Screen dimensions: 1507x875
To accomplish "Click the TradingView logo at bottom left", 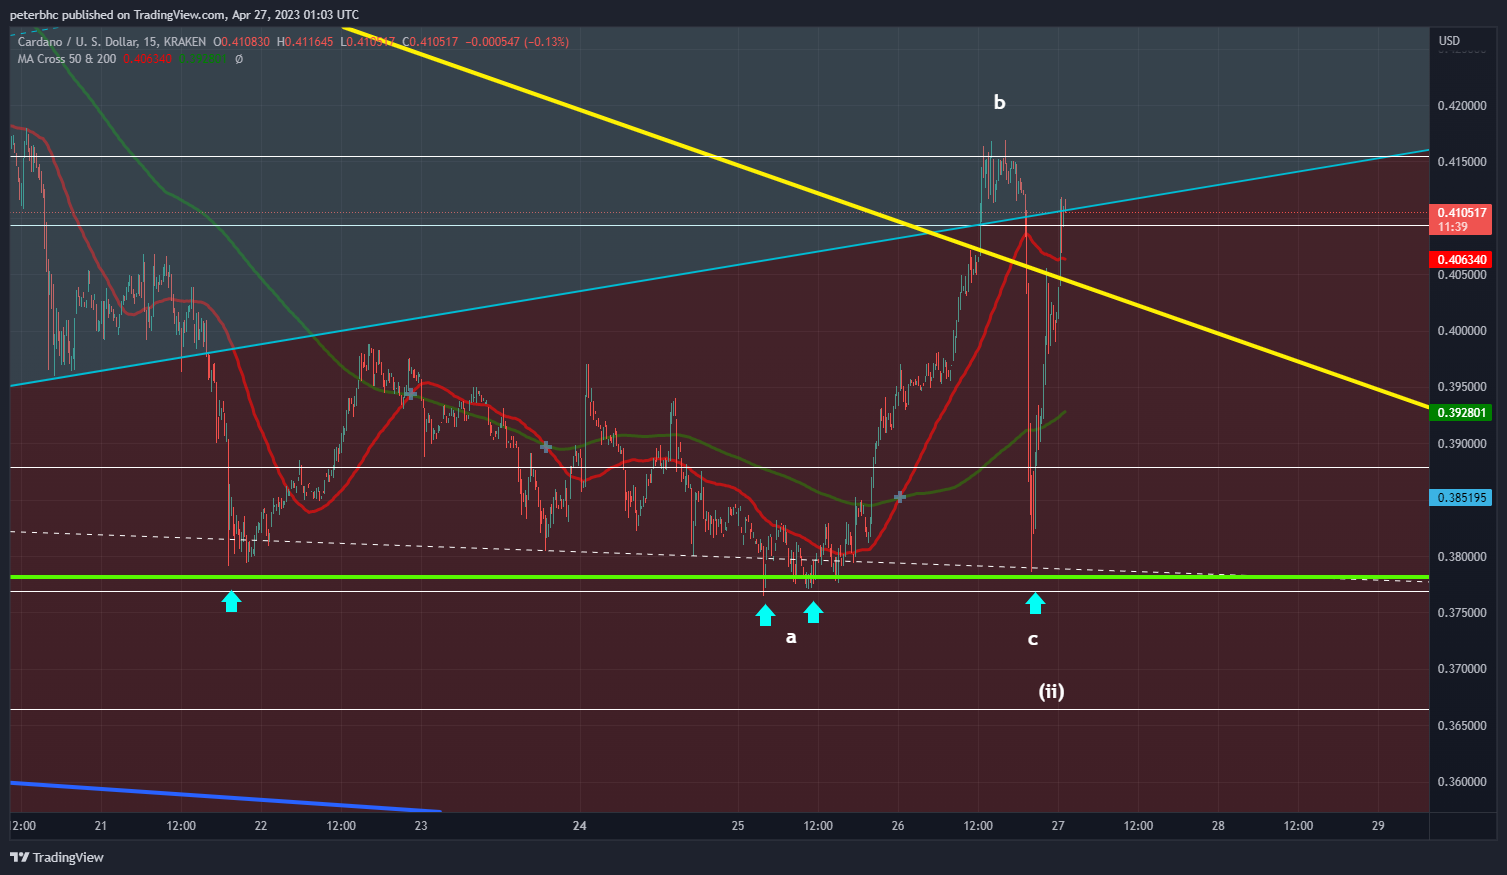I will [x=57, y=857].
